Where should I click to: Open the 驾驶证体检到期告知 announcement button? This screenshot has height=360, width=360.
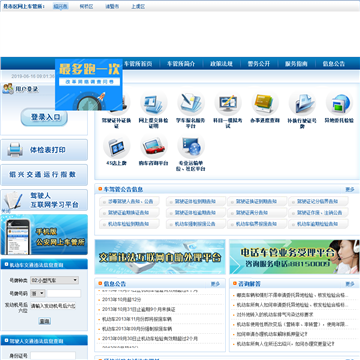click(196, 201)
